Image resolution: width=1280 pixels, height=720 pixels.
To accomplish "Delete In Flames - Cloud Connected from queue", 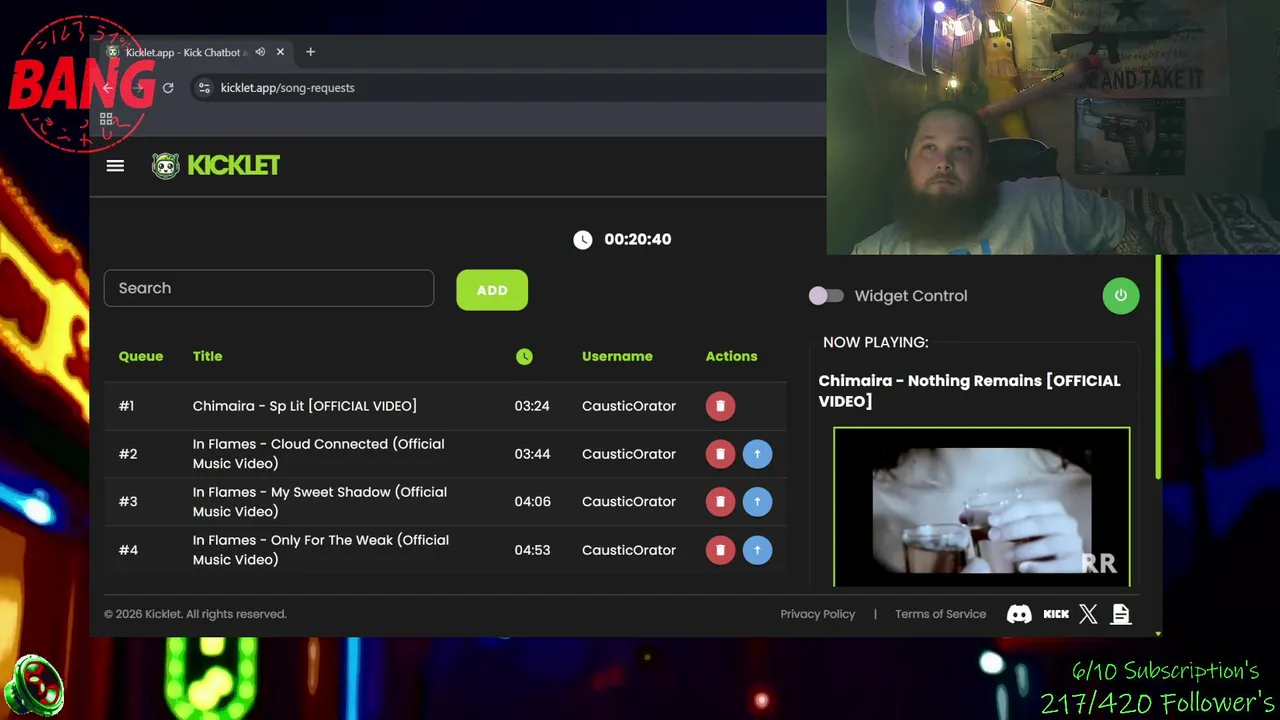I will click(720, 454).
